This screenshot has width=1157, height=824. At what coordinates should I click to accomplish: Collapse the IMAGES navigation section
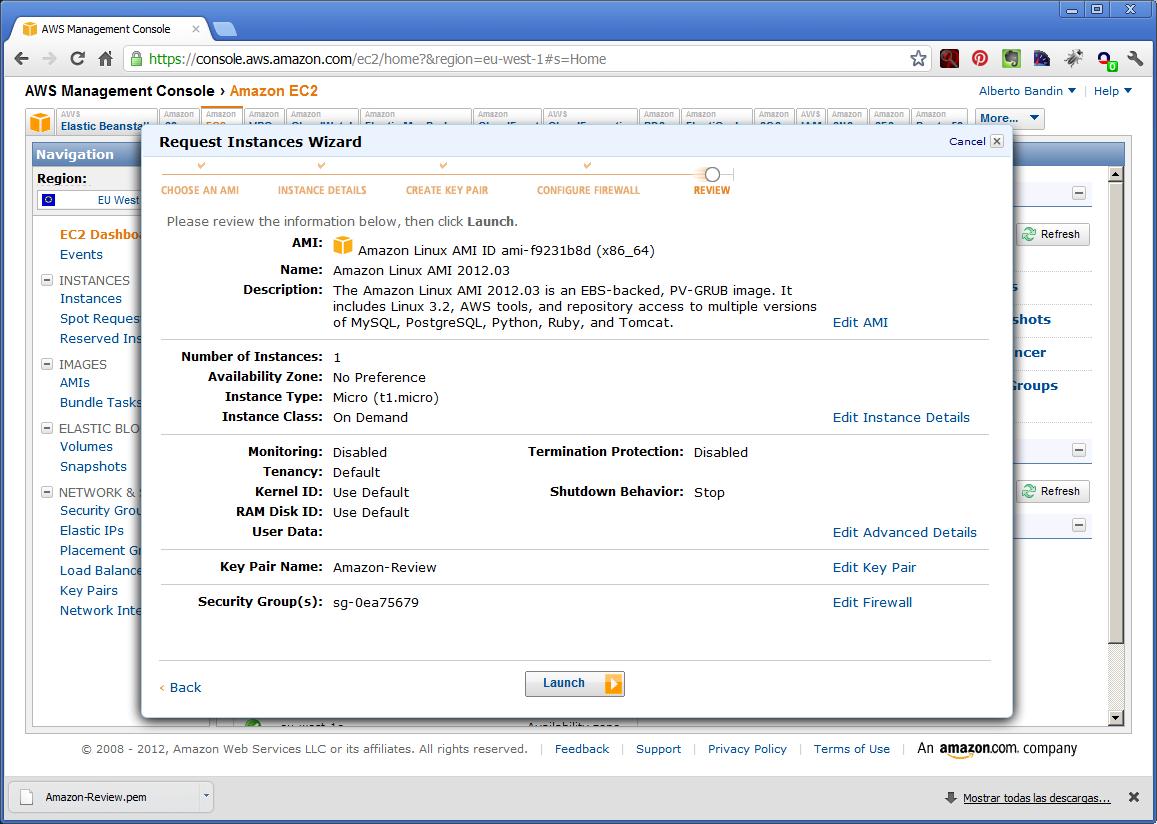coord(46,364)
